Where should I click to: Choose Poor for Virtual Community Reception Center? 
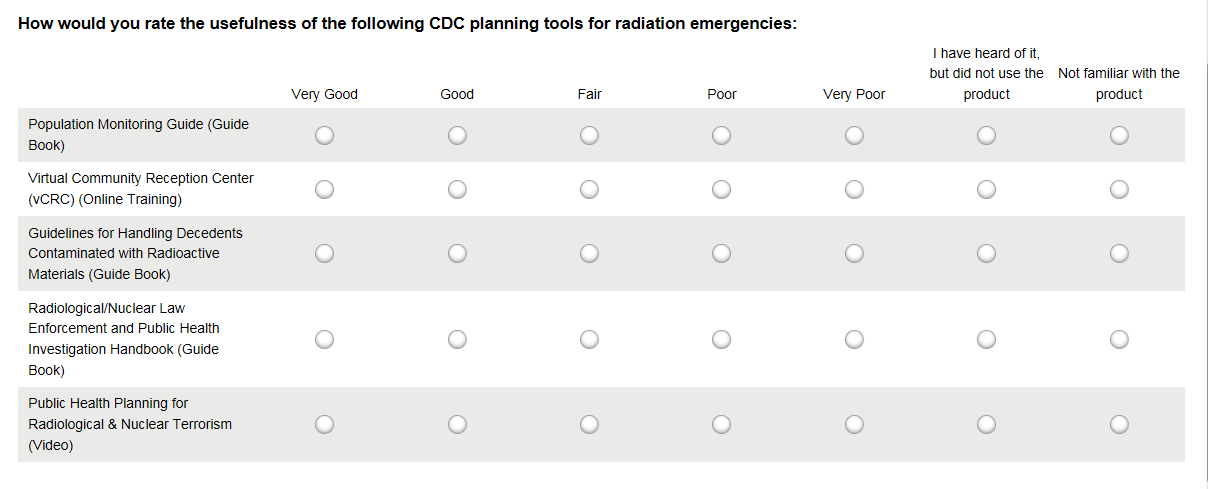(x=722, y=189)
